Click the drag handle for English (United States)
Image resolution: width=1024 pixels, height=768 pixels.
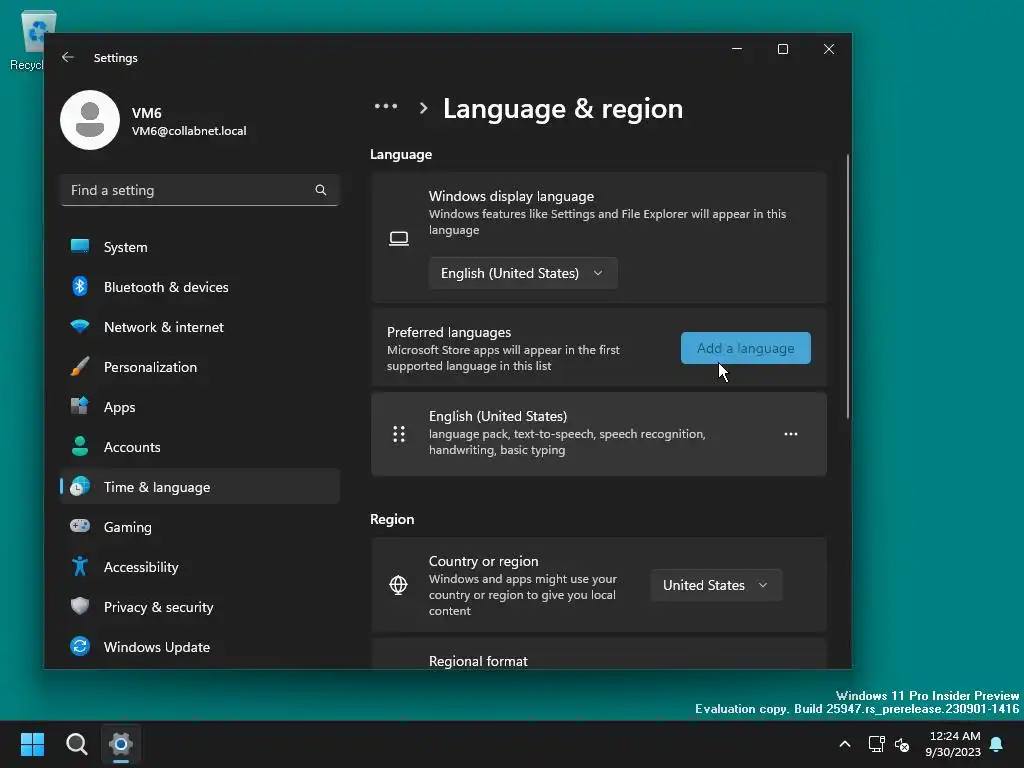[x=399, y=434]
